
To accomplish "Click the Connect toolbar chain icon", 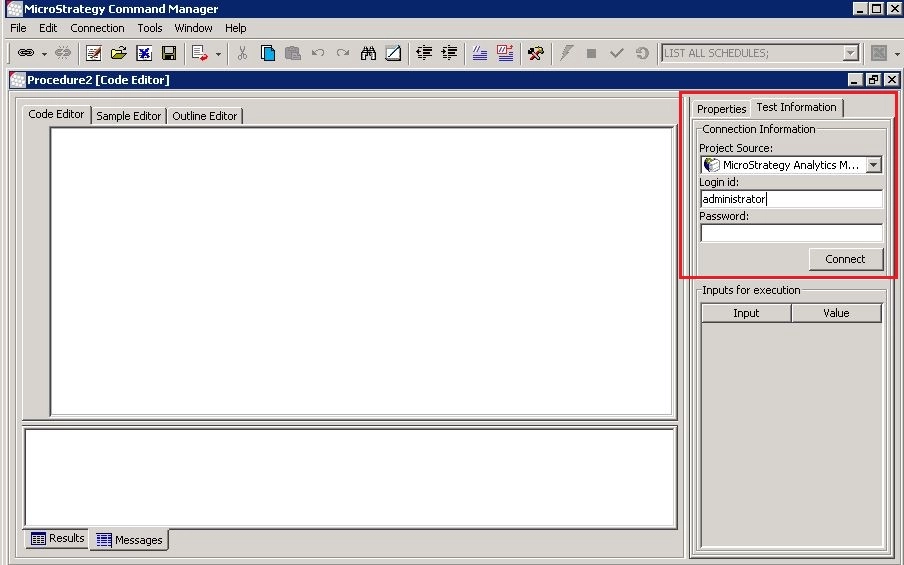I will click(x=26, y=53).
